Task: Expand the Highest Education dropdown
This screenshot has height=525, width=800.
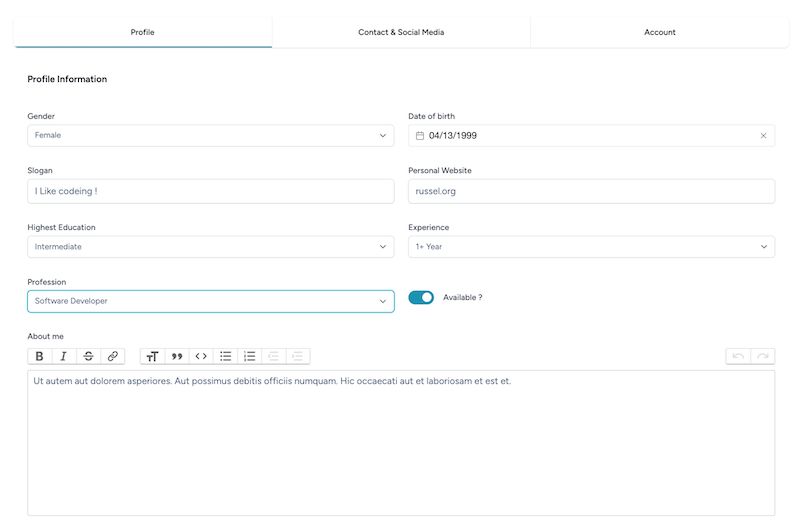Action: tap(211, 247)
